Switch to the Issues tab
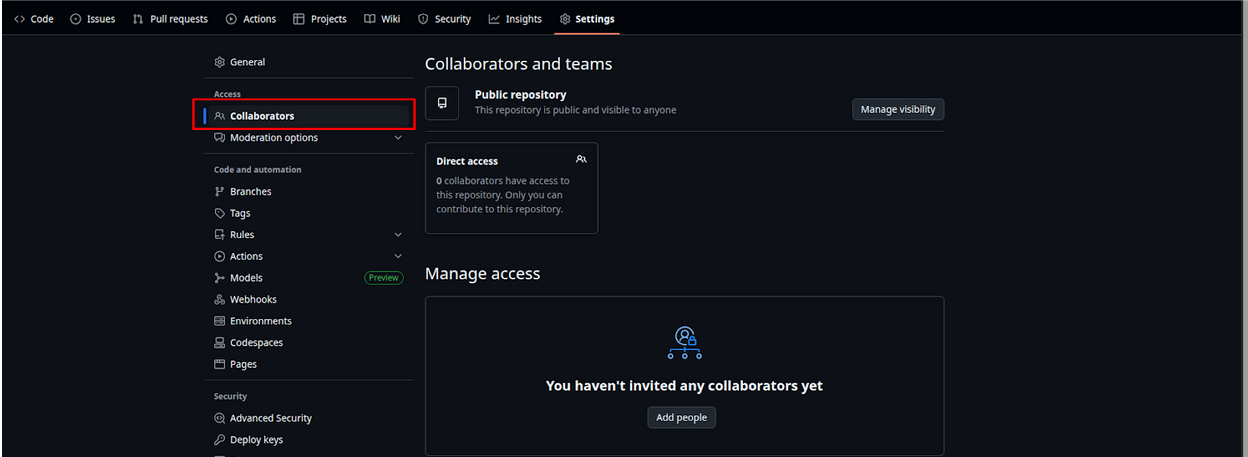This screenshot has width=1248, height=457. [93, 19]
